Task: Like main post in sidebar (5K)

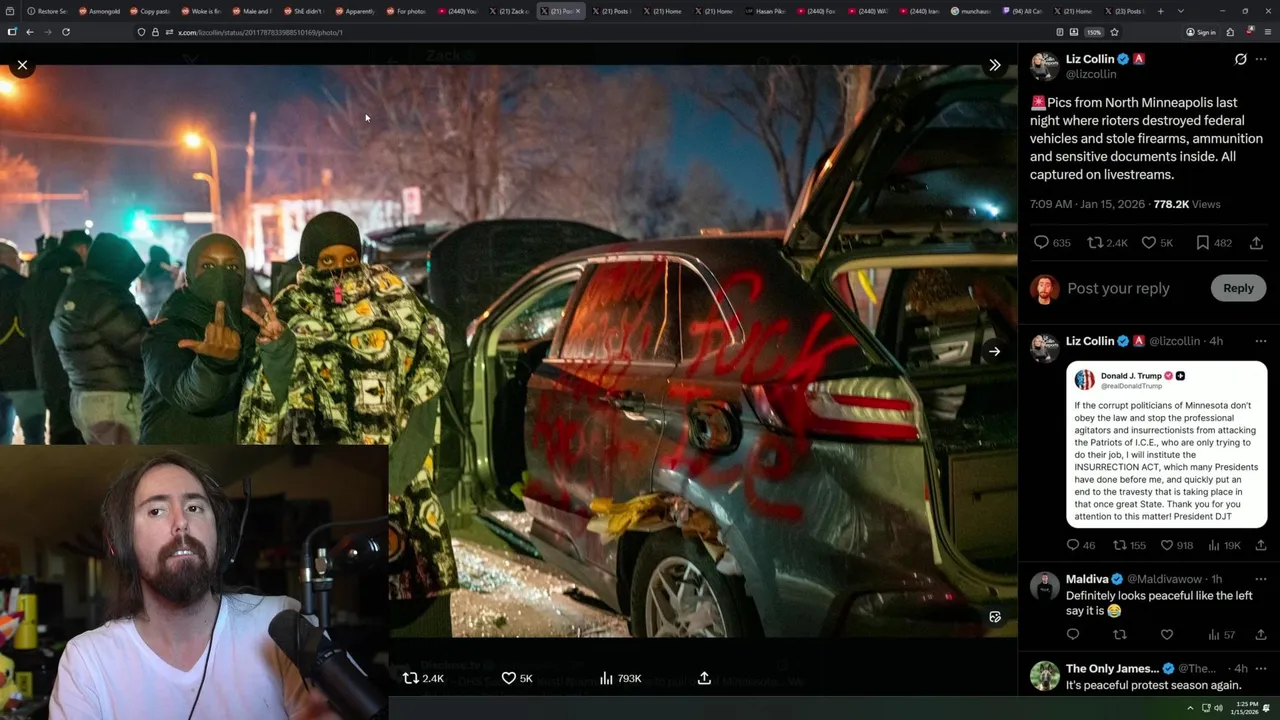Action: pyautogui.click(x=1157, y=242)
